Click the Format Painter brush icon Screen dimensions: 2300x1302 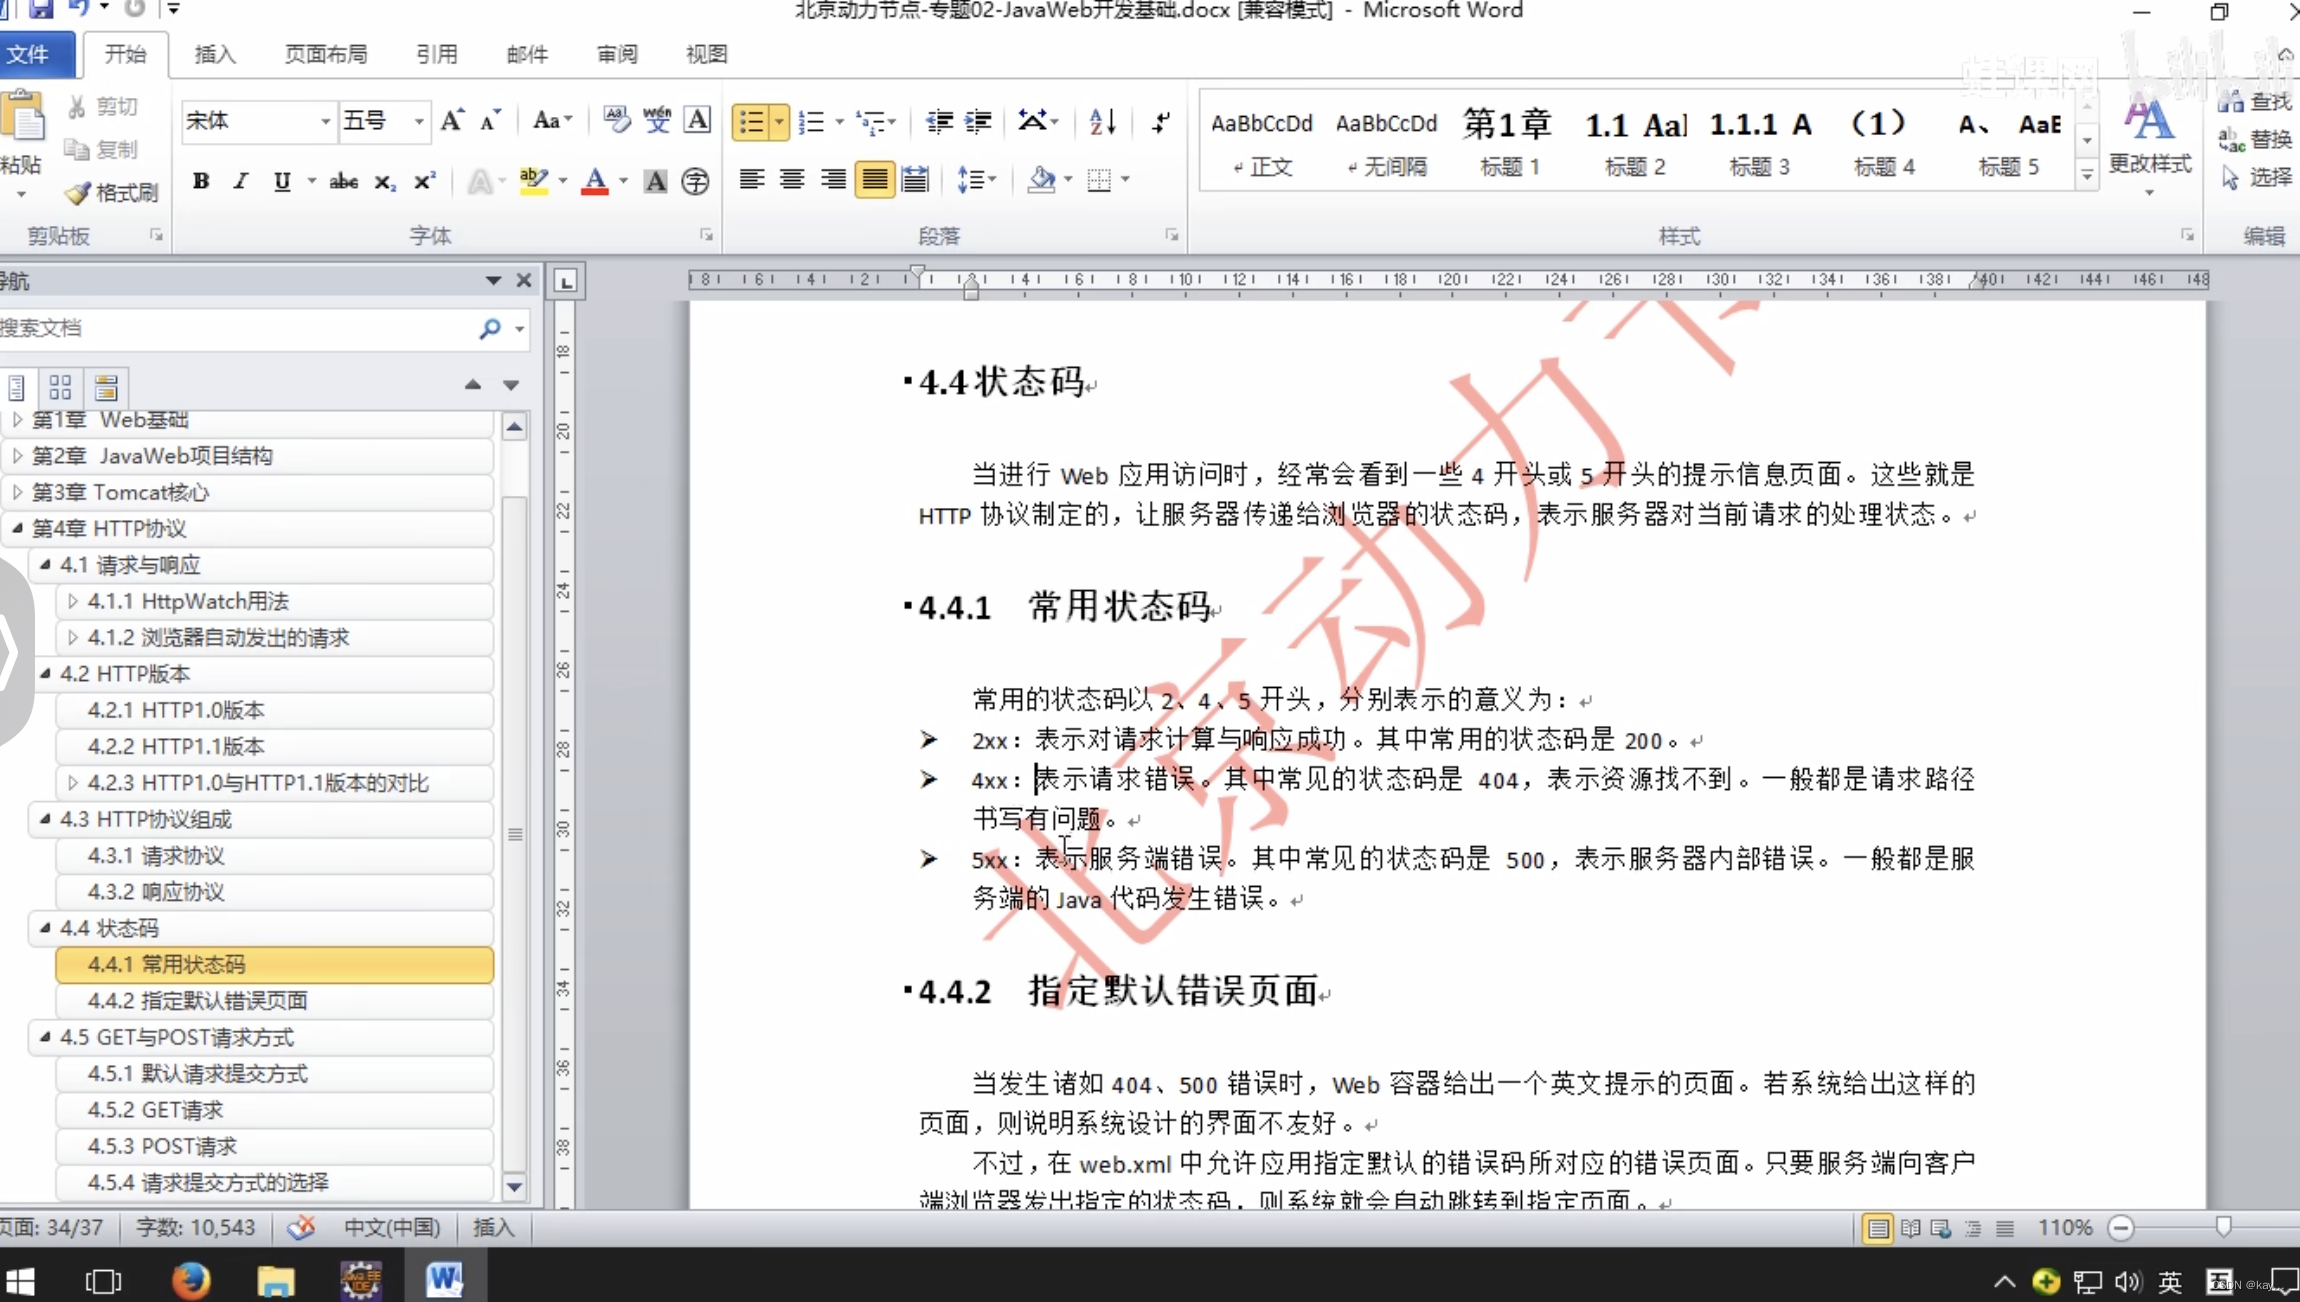[x=79, y=192]
